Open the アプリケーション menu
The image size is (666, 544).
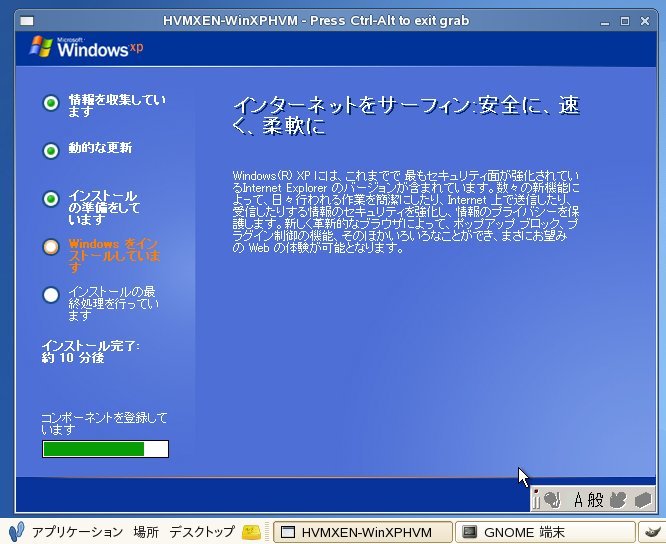[x=77, y=532]
